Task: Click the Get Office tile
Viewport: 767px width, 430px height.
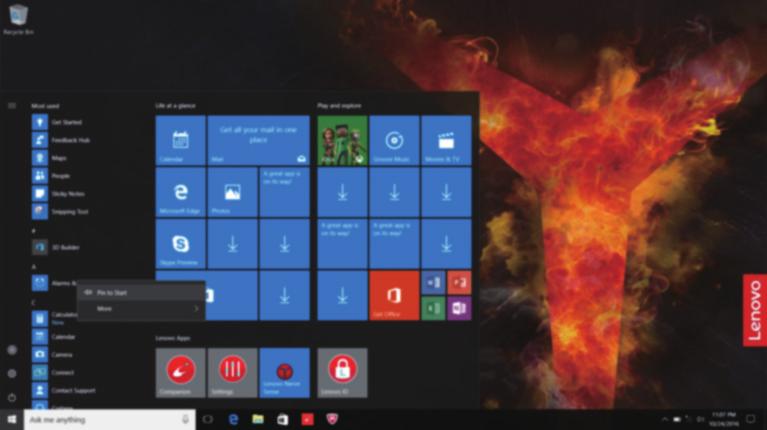Action: 394,296
